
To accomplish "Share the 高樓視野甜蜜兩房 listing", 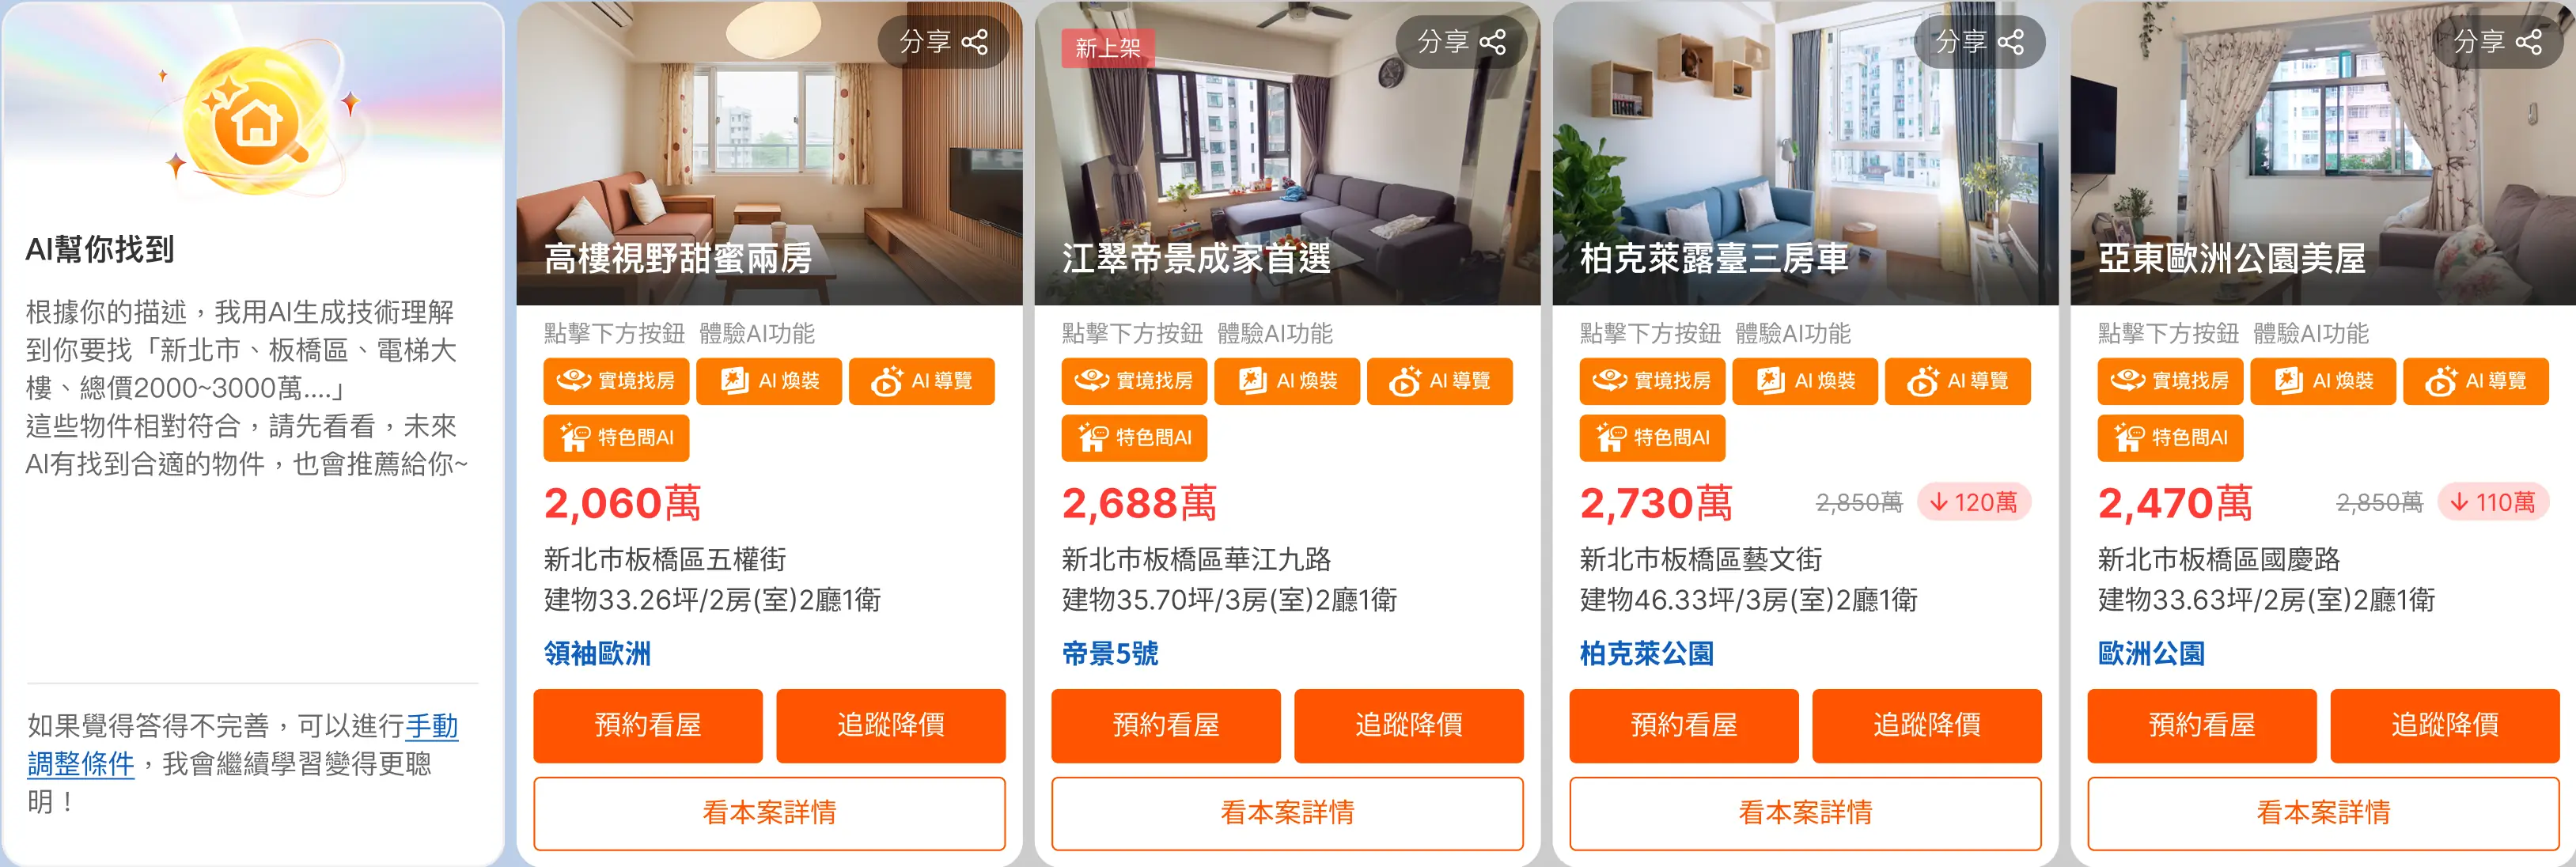I will [944, 42].
